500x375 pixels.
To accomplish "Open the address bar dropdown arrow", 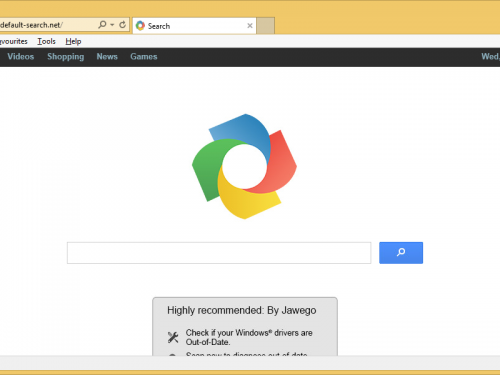I will pos(112,25).
